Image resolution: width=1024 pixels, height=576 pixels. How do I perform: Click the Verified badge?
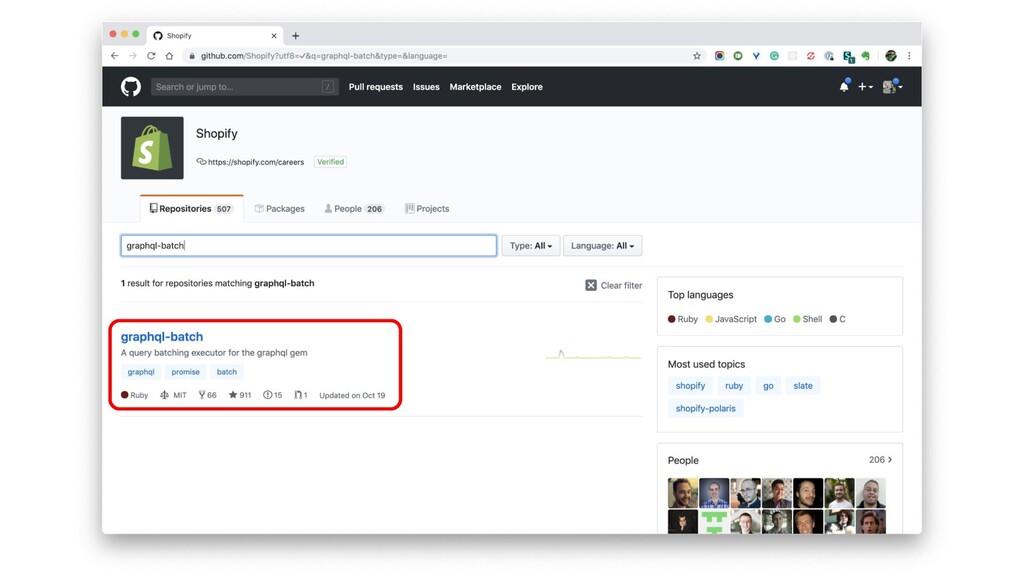[x=330, y=162]
